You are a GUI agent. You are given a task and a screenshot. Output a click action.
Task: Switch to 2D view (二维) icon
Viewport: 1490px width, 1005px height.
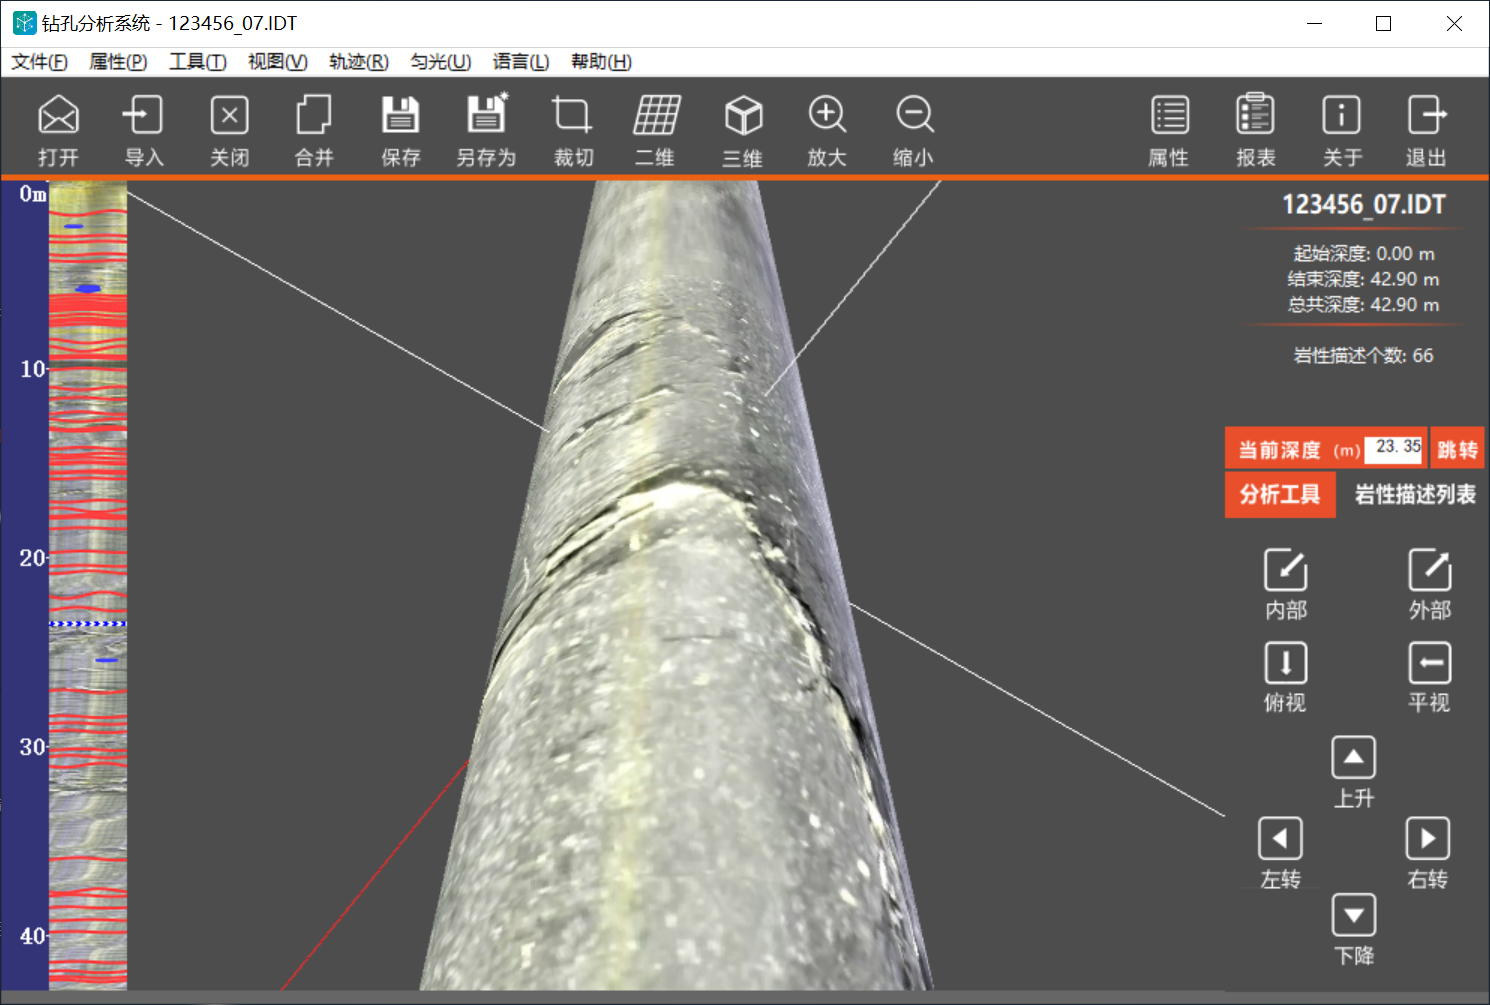click(656, 116)
